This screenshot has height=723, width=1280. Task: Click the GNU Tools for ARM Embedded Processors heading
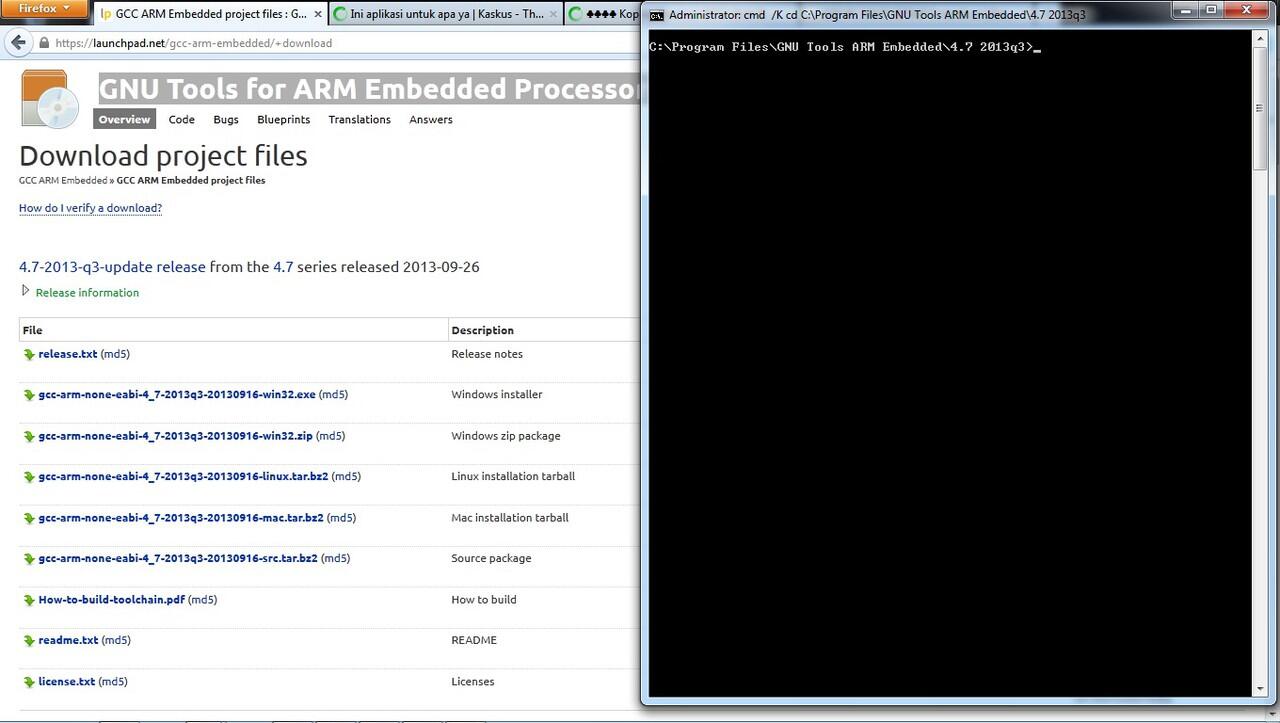click(369, 88)
